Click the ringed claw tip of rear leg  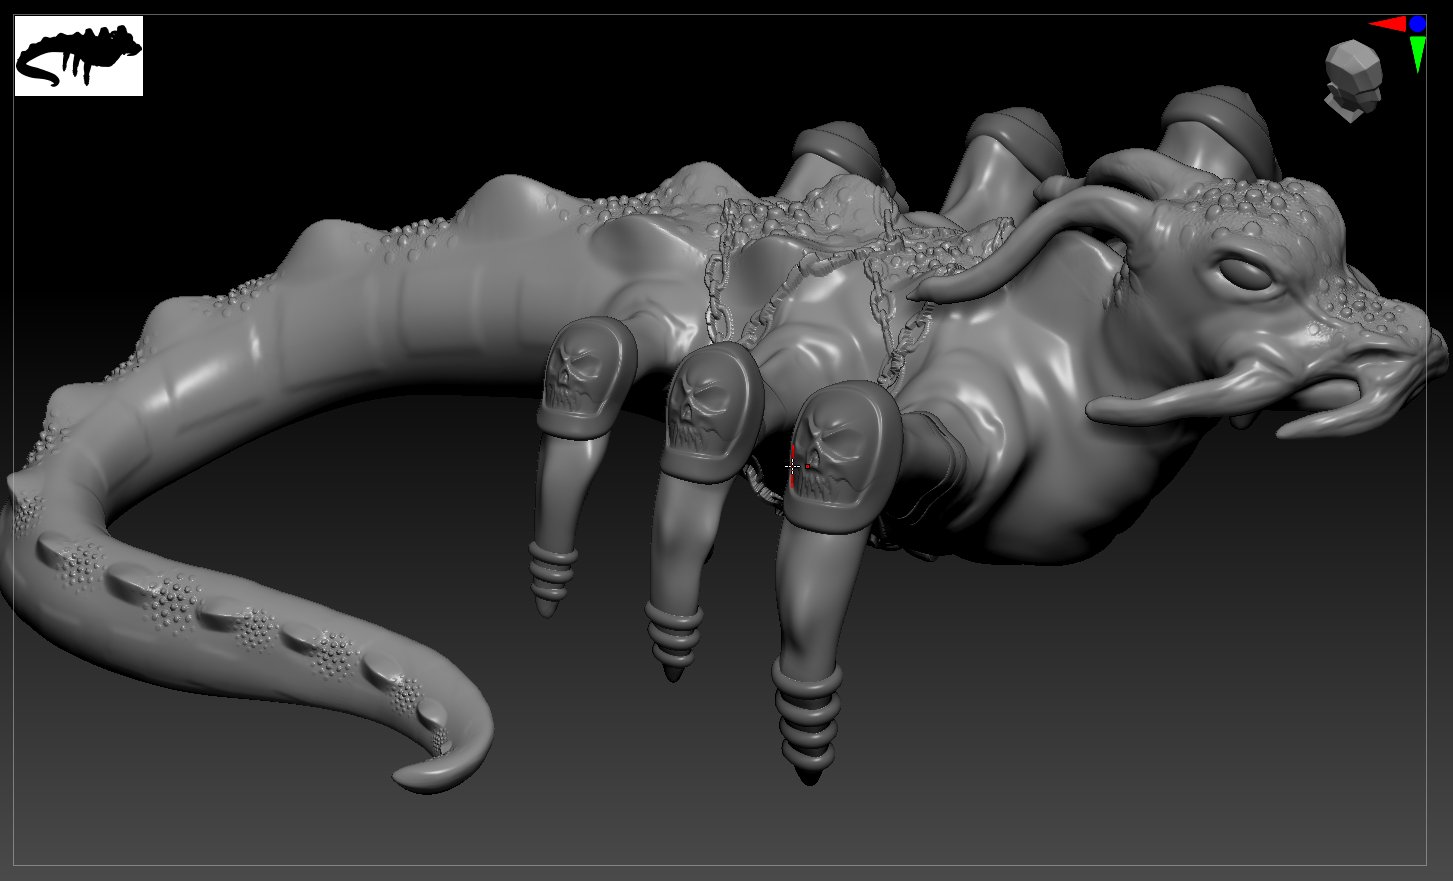coord(551,579)
